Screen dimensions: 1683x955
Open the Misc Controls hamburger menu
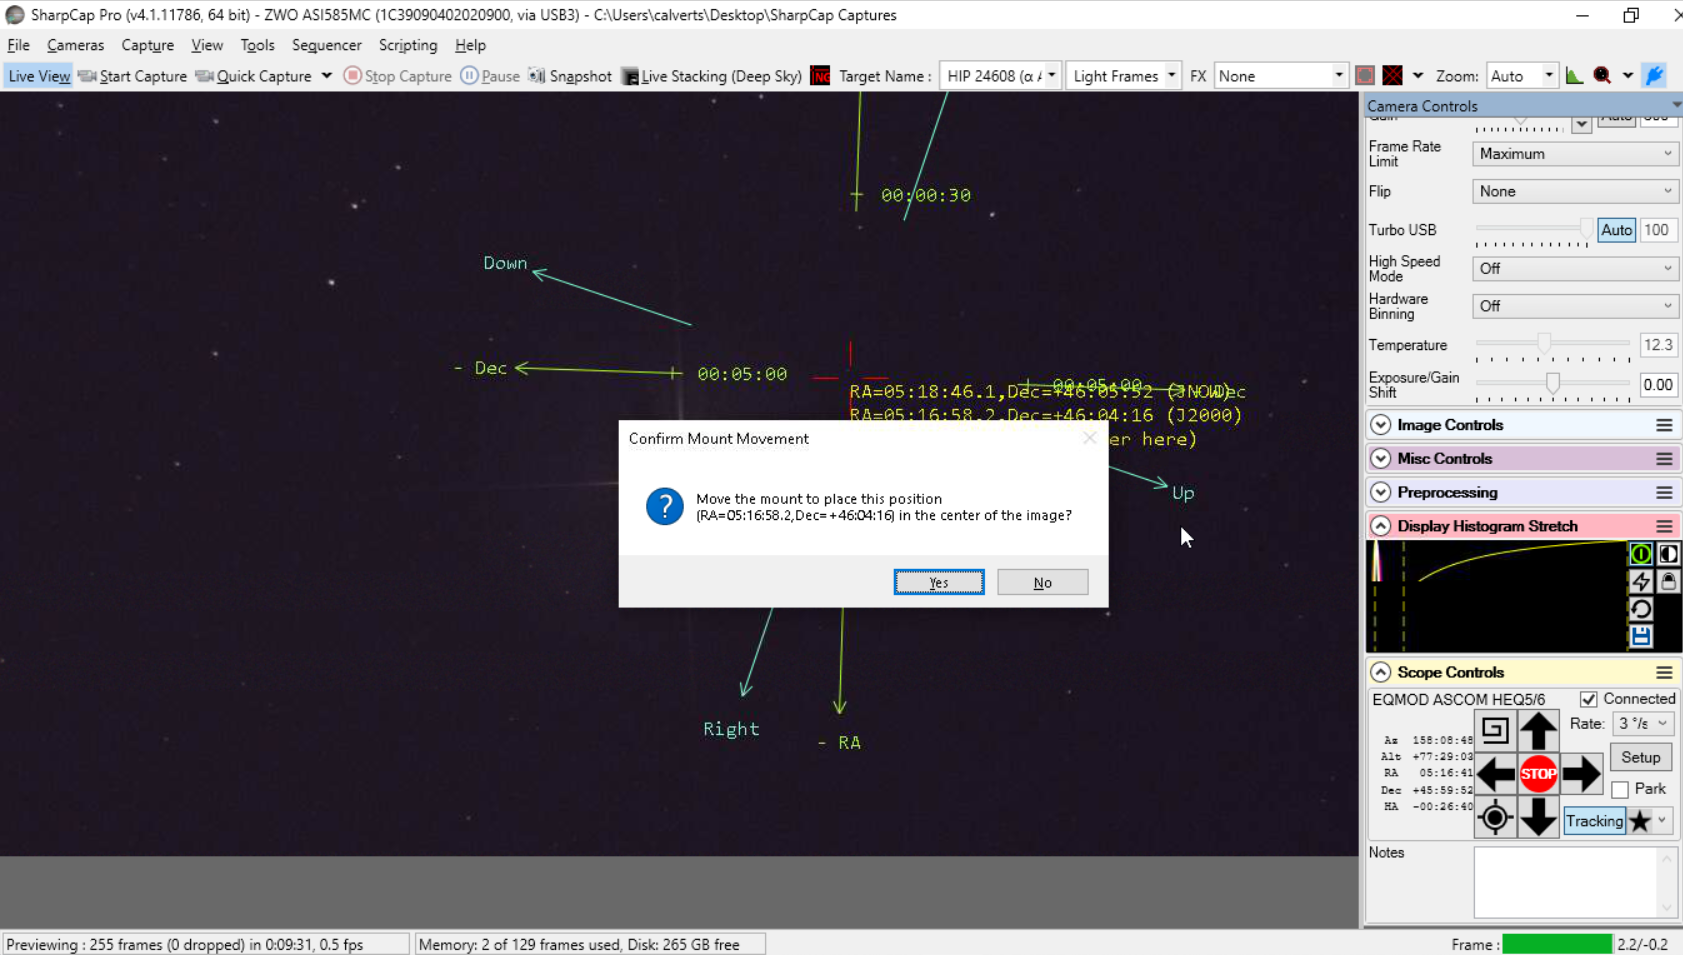1664,459
